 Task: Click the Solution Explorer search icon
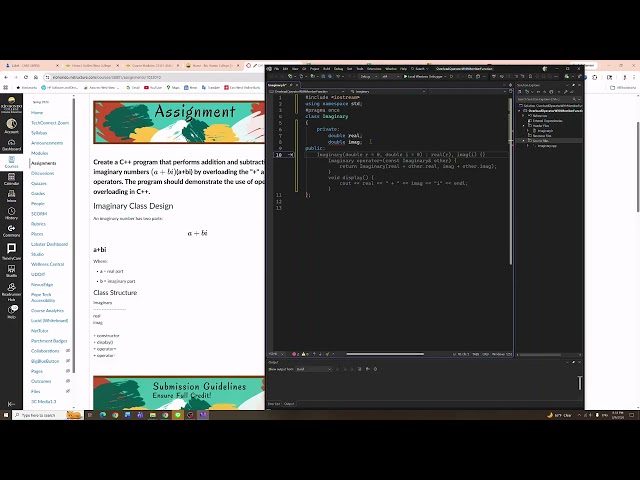coord(574,99)
